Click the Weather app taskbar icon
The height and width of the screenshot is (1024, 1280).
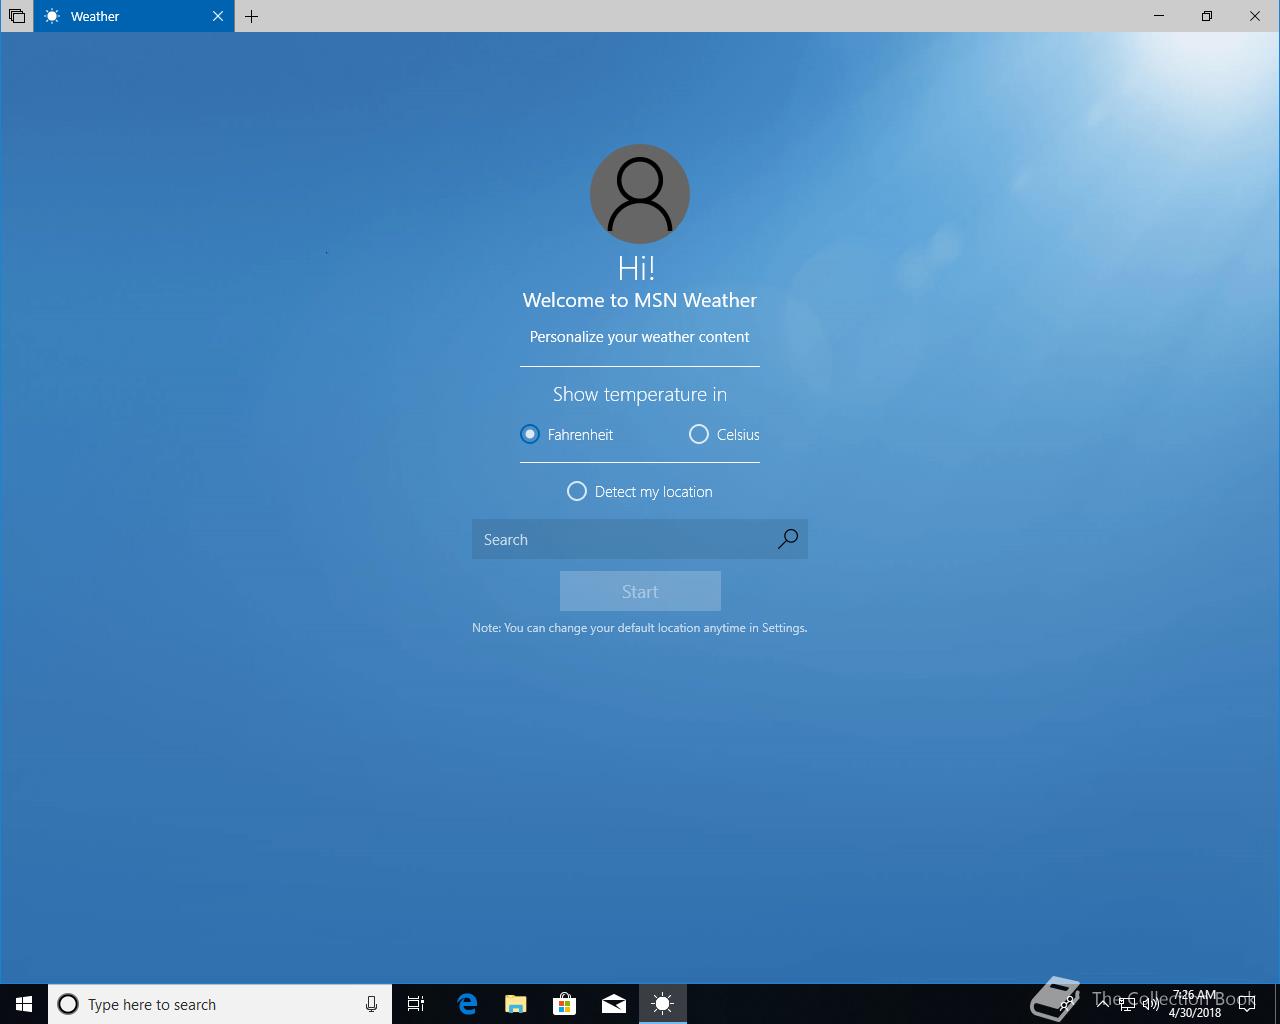tap(663, 1004)
